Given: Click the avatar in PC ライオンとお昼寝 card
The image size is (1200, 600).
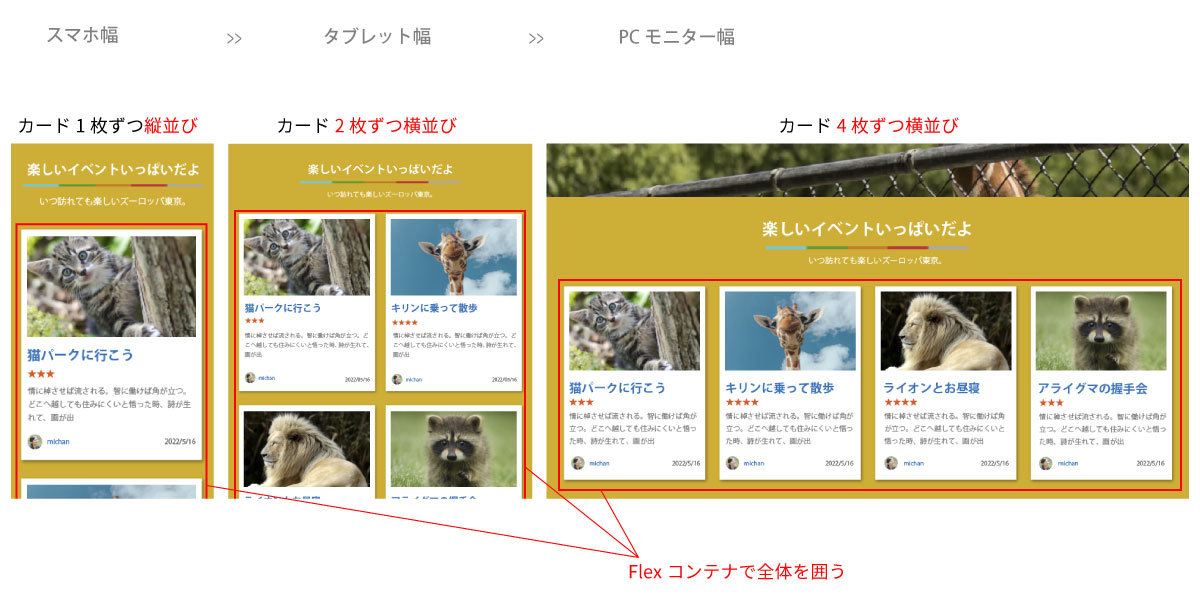Looking at the screenshot, I should point(891,463).
